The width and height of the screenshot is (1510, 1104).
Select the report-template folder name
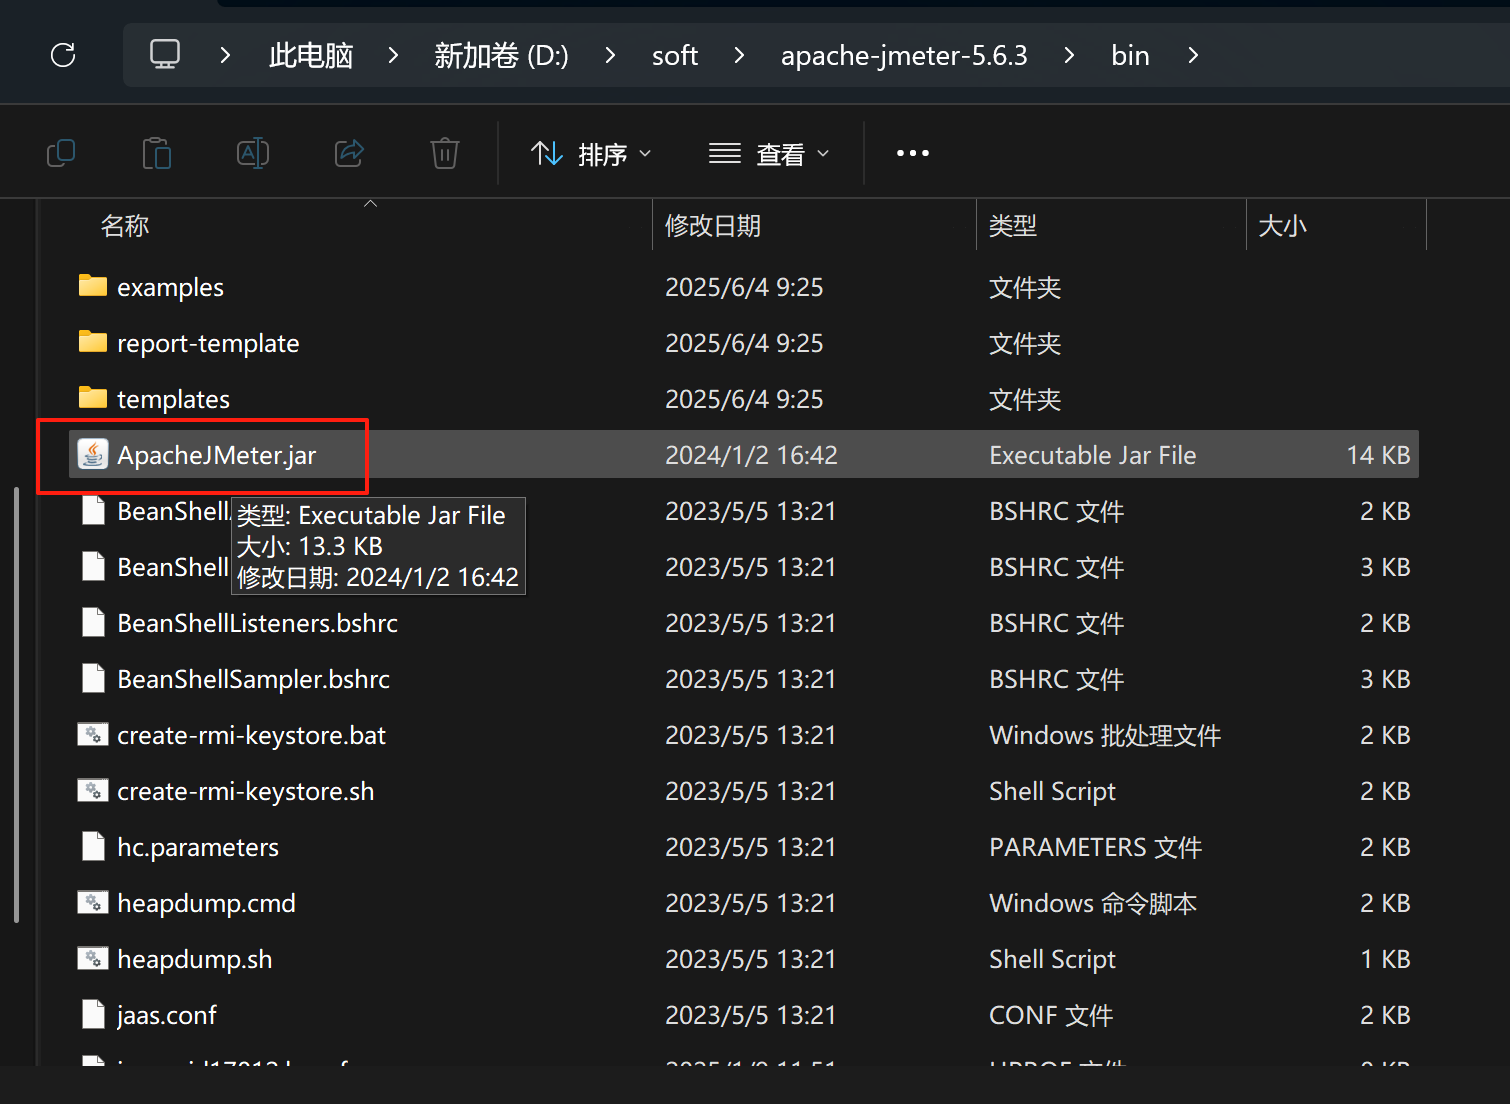pyautogui.click(x=208, y=343)
